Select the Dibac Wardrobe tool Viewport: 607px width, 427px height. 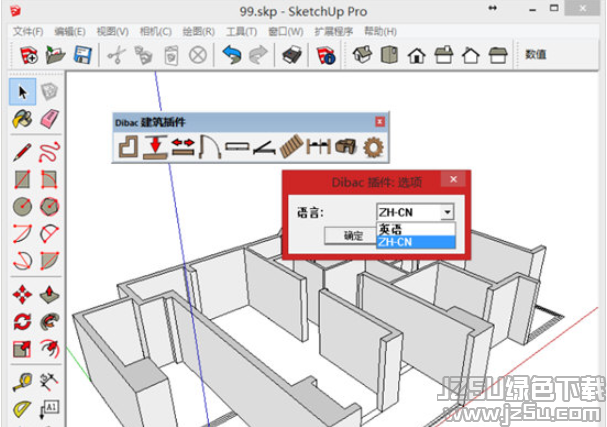264,147
